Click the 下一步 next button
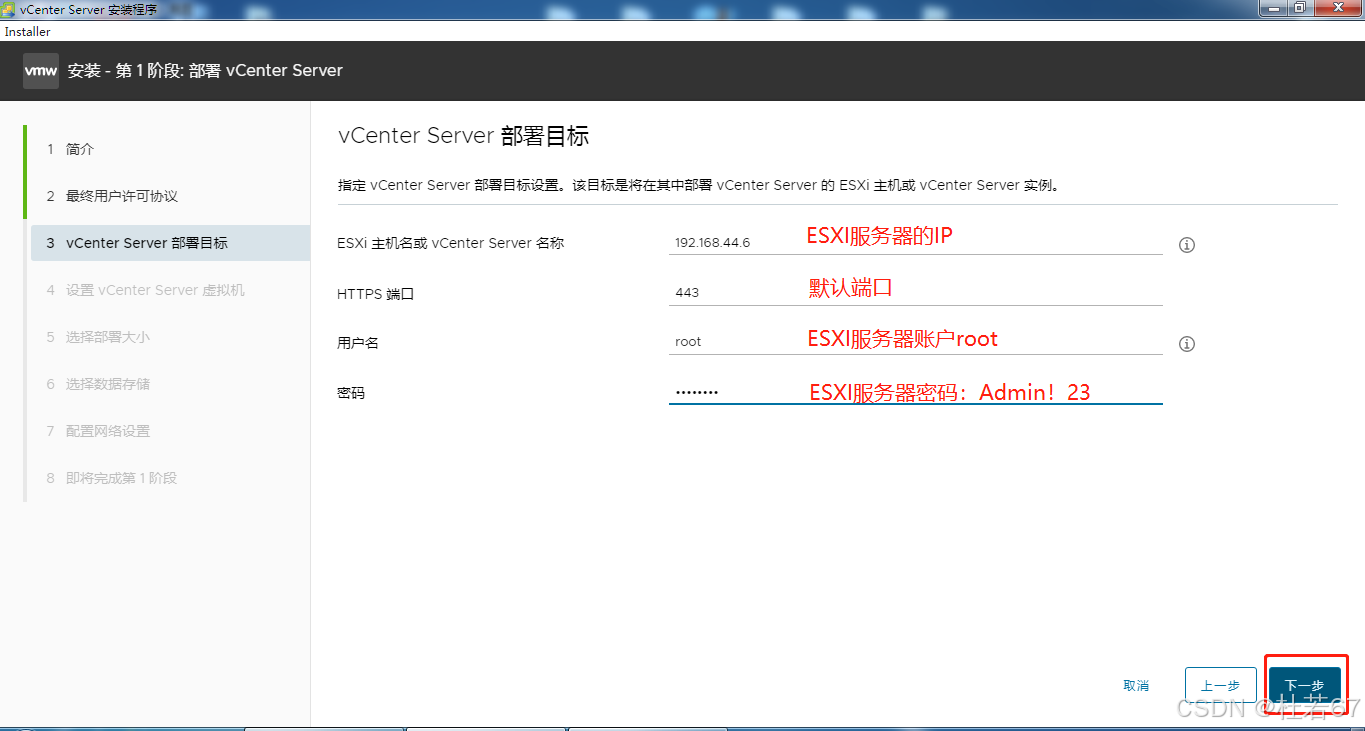This screenshot has height=731, width=1365. (x=1304, y=685)
